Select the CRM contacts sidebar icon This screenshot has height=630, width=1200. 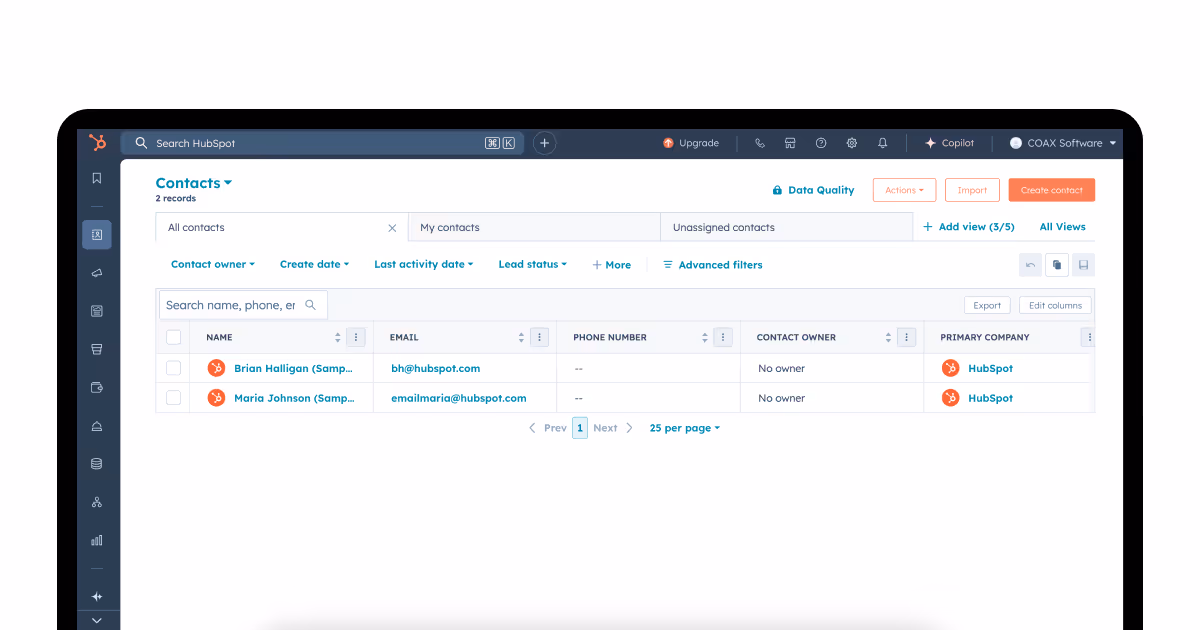click(97, 235)
